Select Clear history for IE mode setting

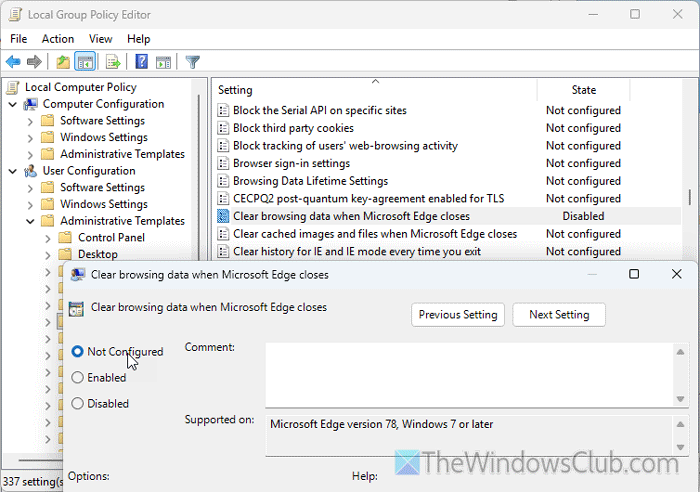tap(357, 251)
